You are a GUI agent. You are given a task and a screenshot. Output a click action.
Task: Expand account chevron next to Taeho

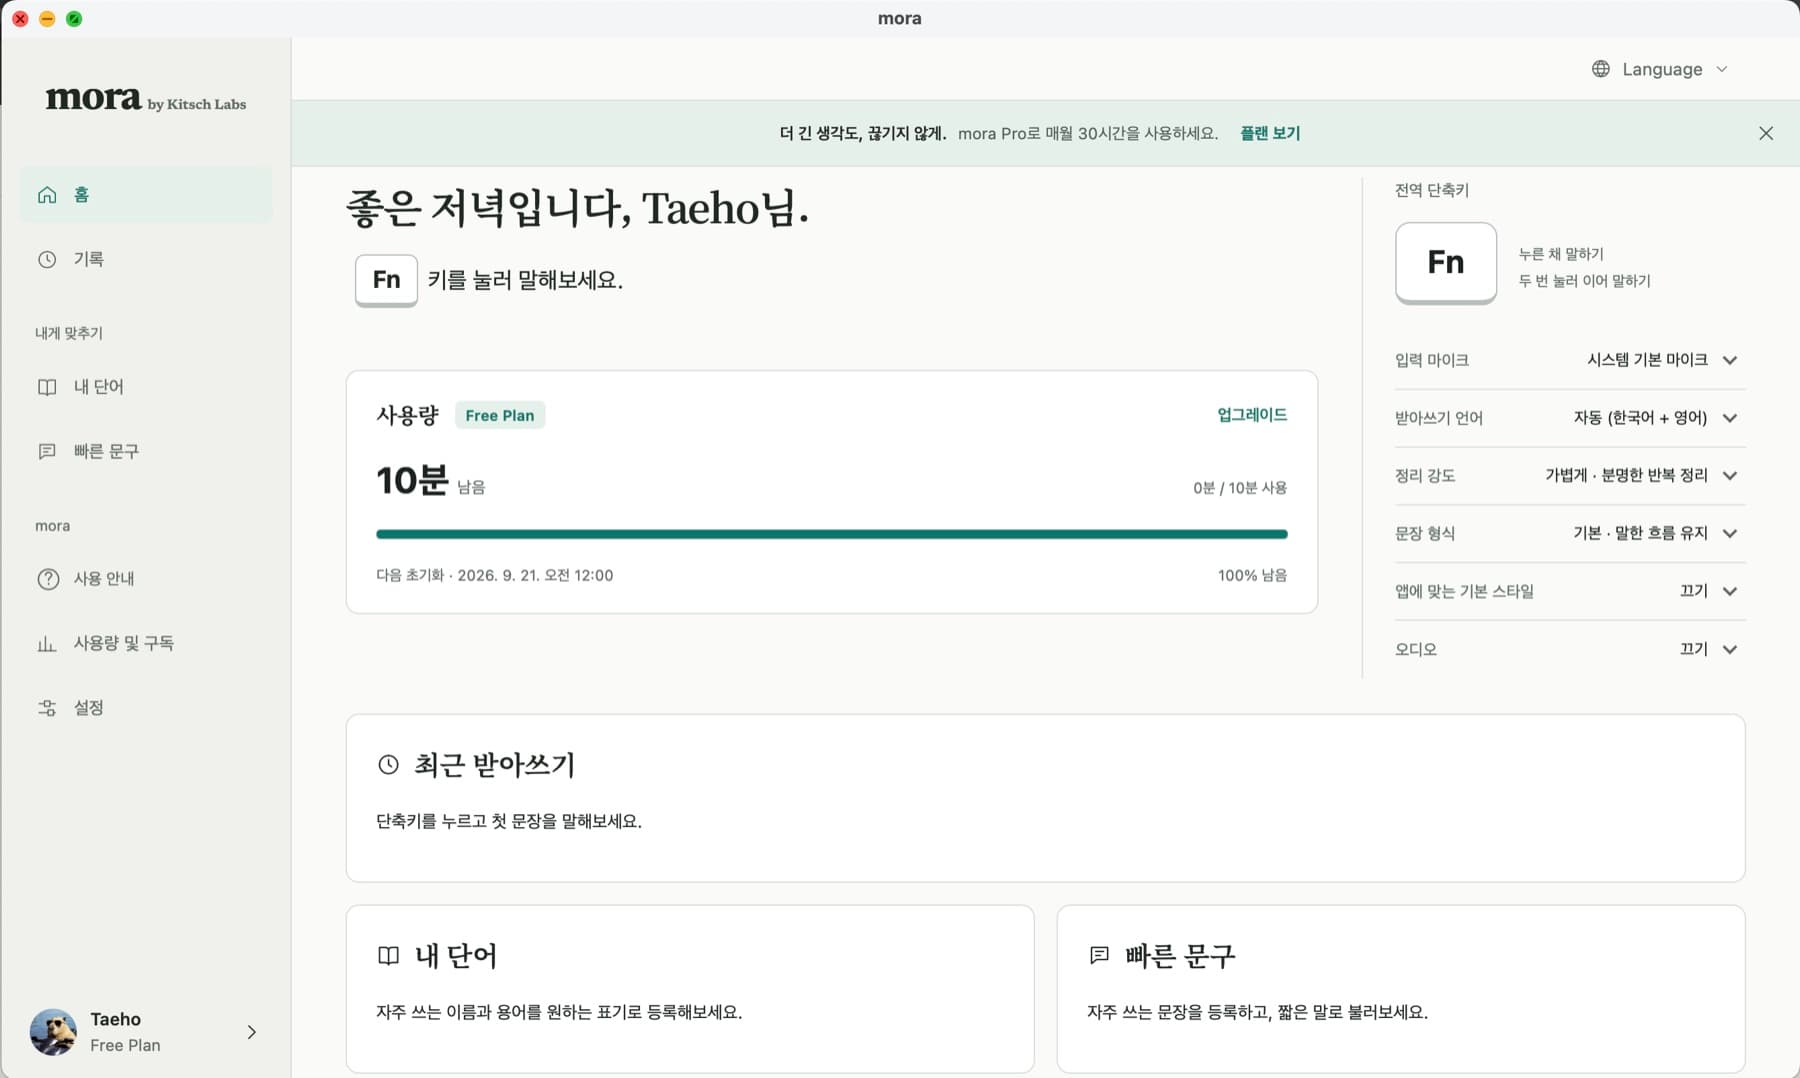[x=252, y=1032]
